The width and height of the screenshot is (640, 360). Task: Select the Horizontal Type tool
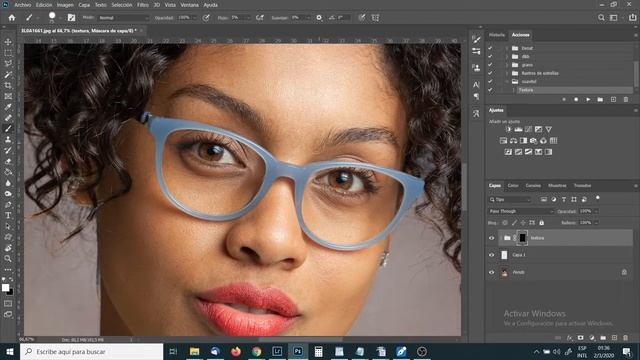click(x=8, y=215)
